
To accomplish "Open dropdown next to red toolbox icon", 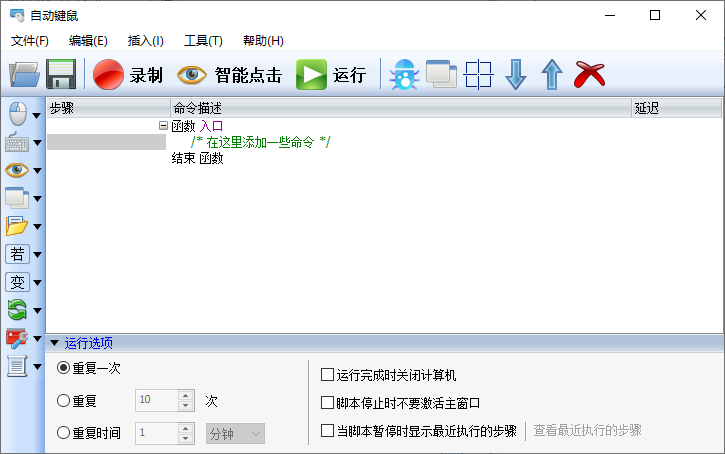I will click(37, 338).
